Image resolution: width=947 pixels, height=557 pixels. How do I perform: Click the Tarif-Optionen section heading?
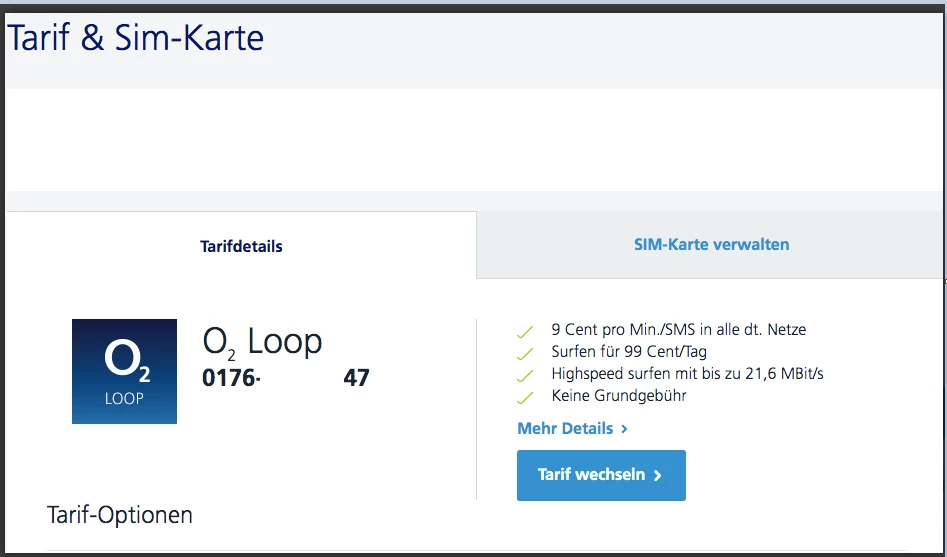120,516
